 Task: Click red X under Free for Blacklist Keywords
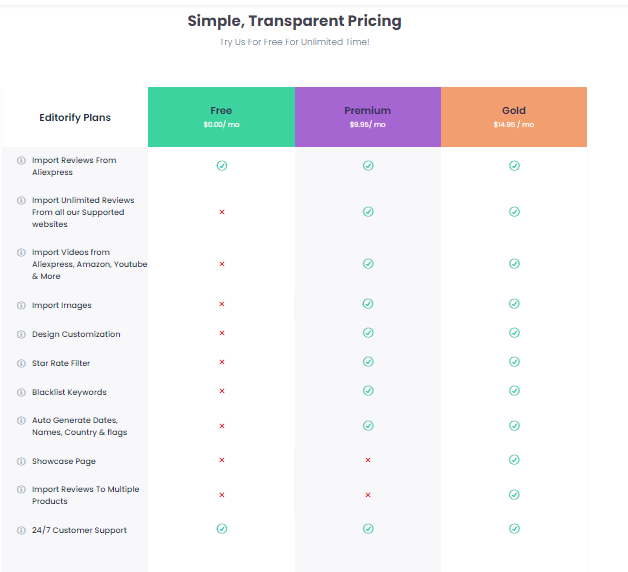click(222, 391)
